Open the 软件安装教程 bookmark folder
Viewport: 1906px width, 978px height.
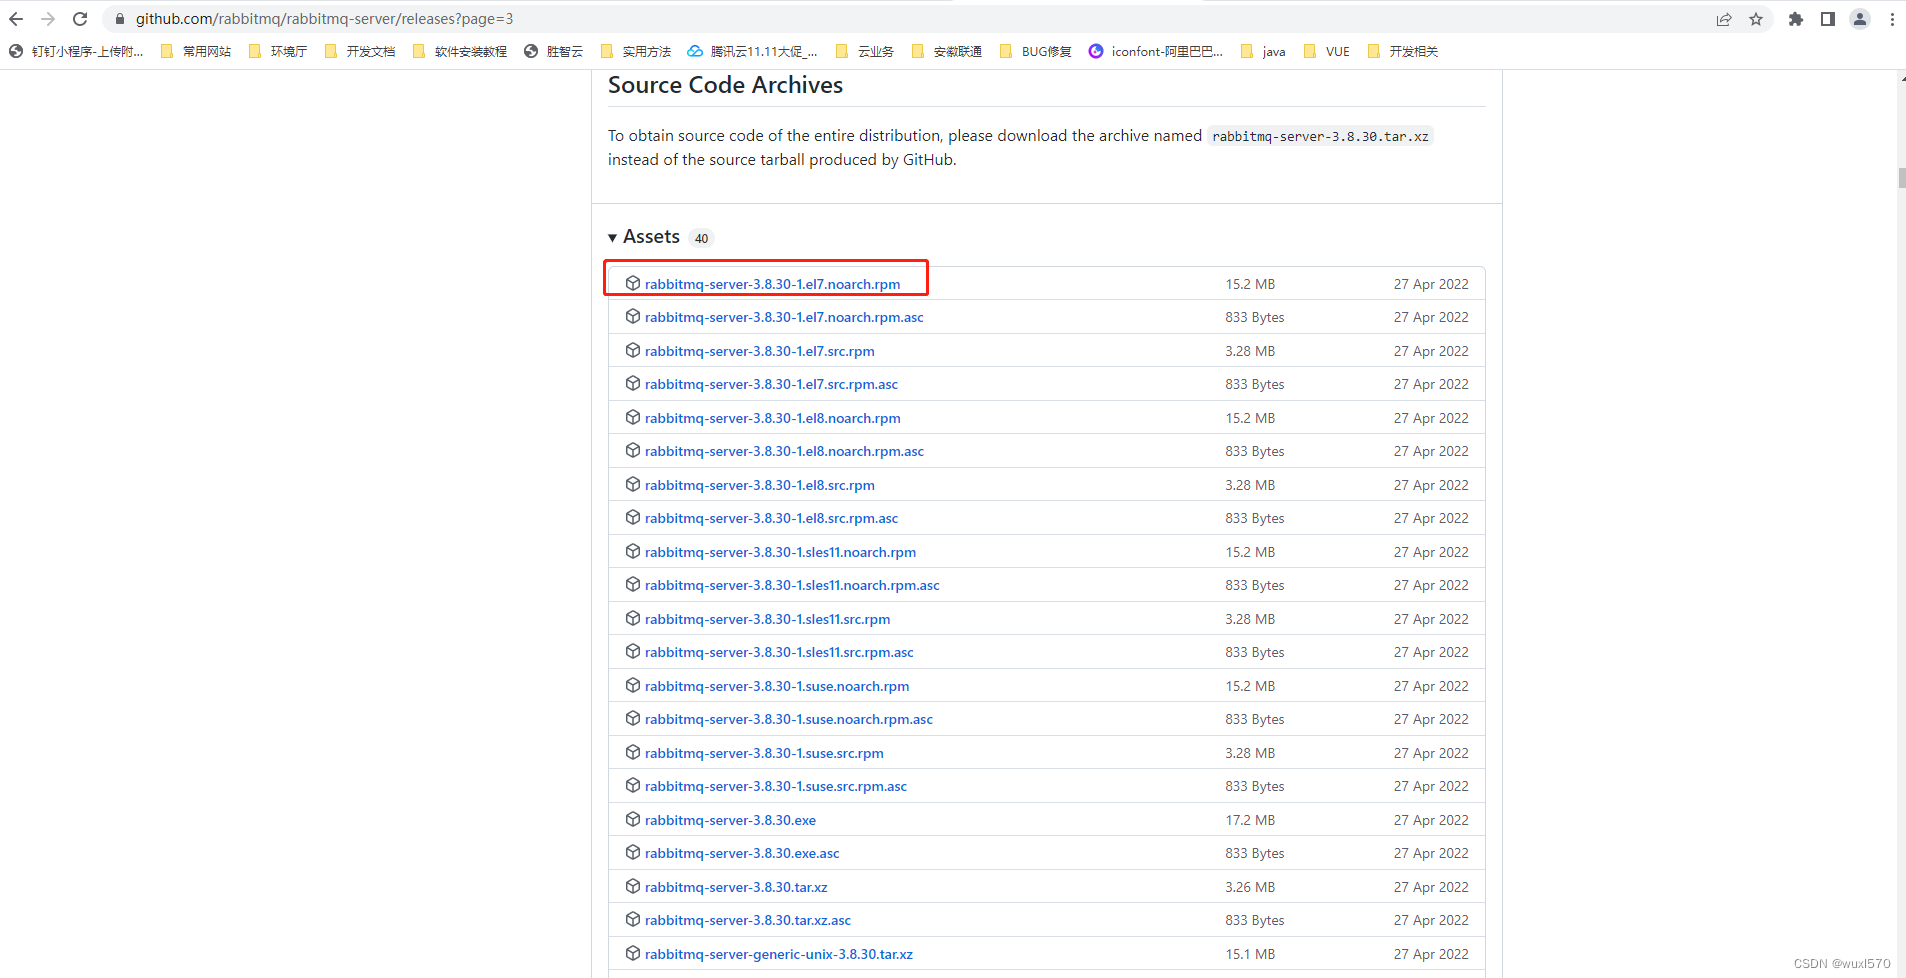[x=460, y=51]
